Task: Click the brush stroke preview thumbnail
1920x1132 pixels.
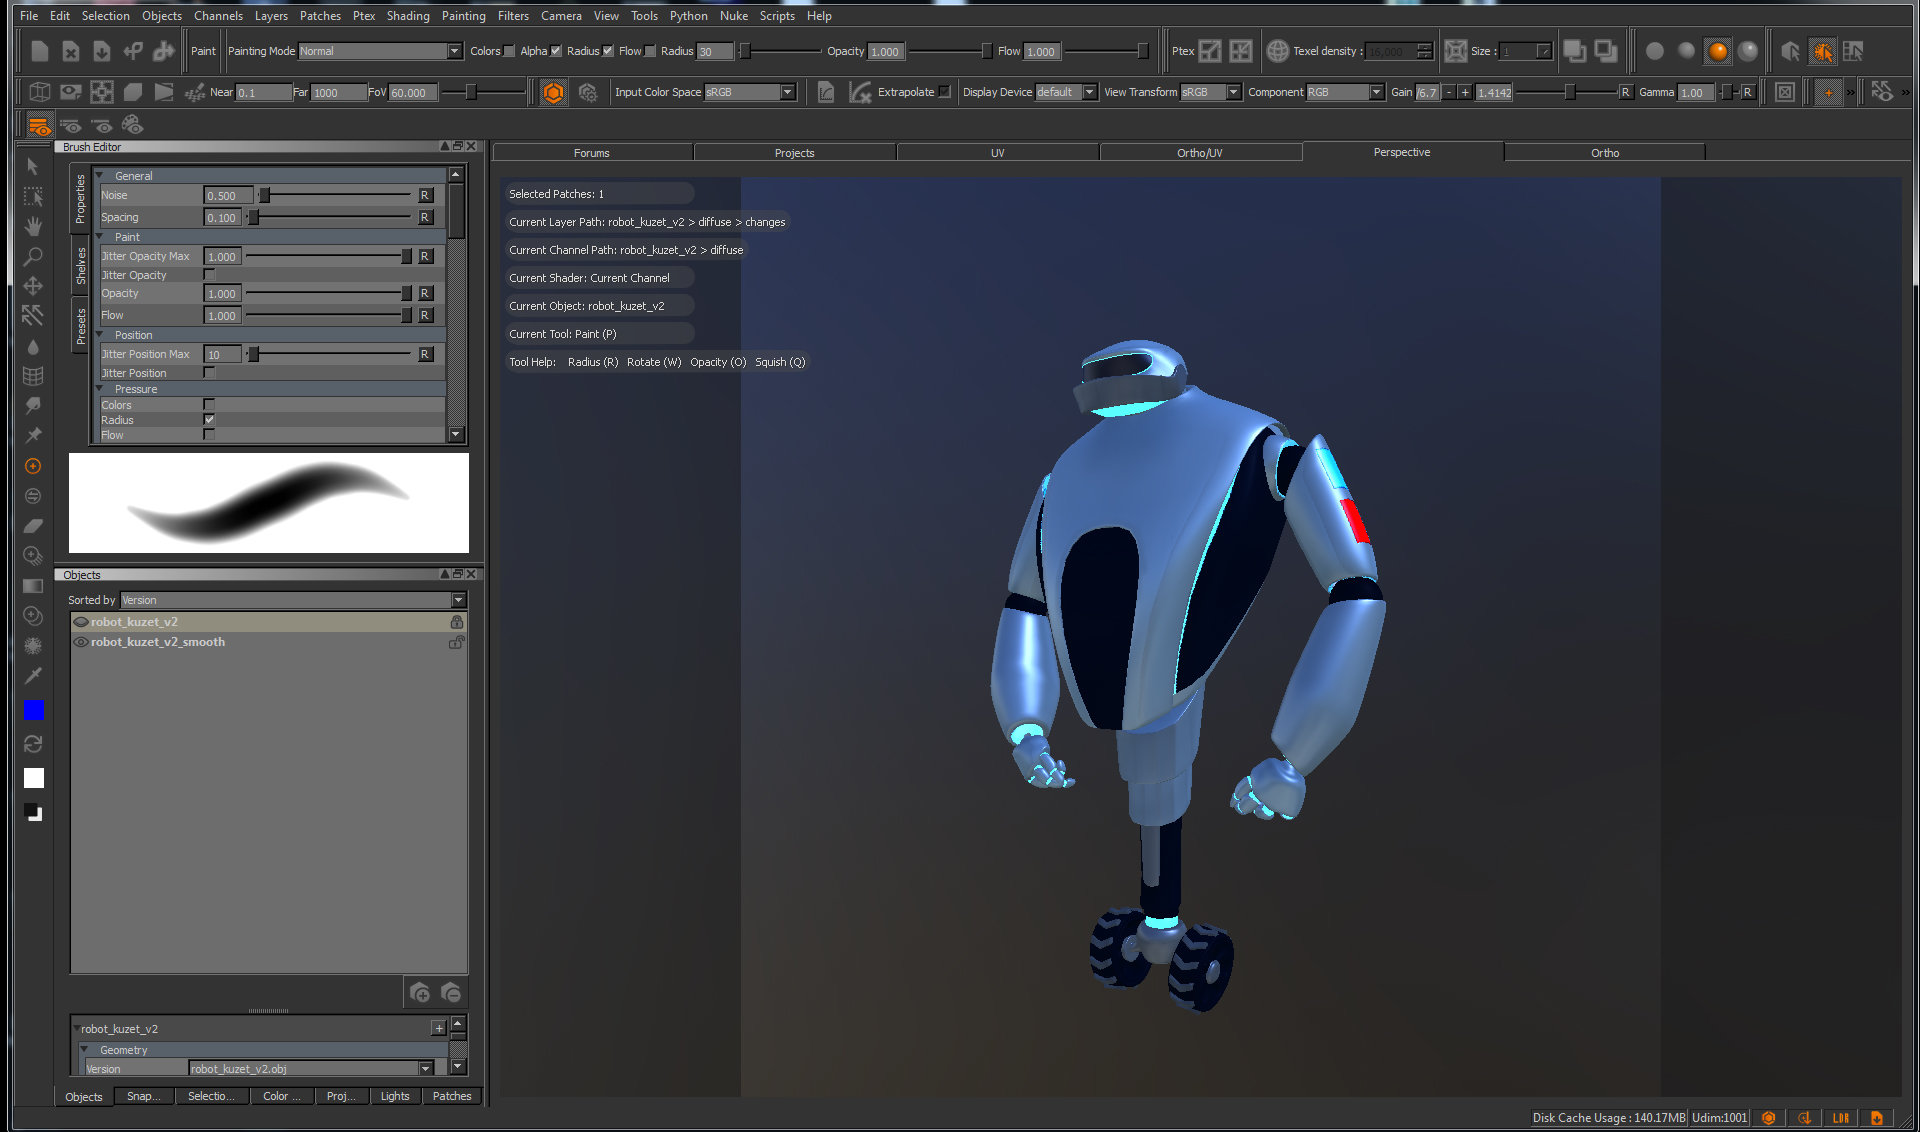Action: [268, 503]
